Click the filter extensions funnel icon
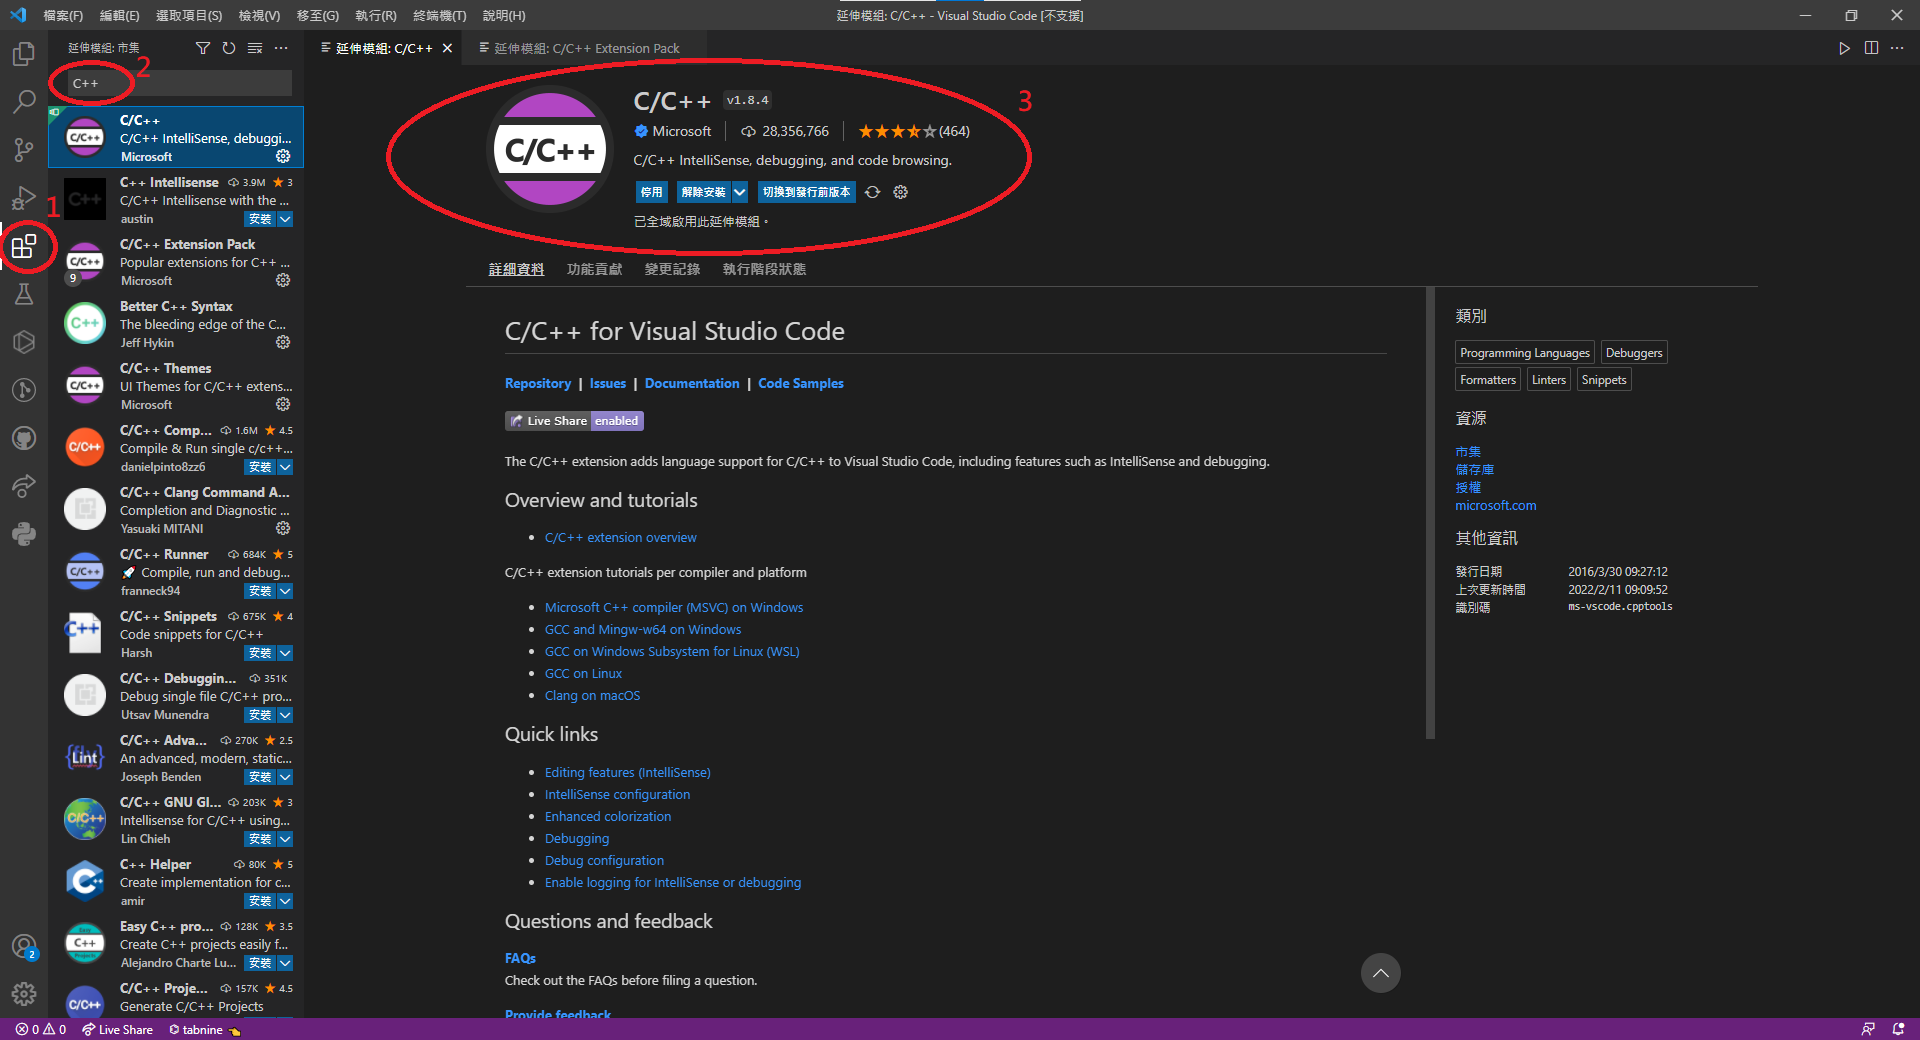Viewport: 1920px width, 1040px height. pos(203,48)
